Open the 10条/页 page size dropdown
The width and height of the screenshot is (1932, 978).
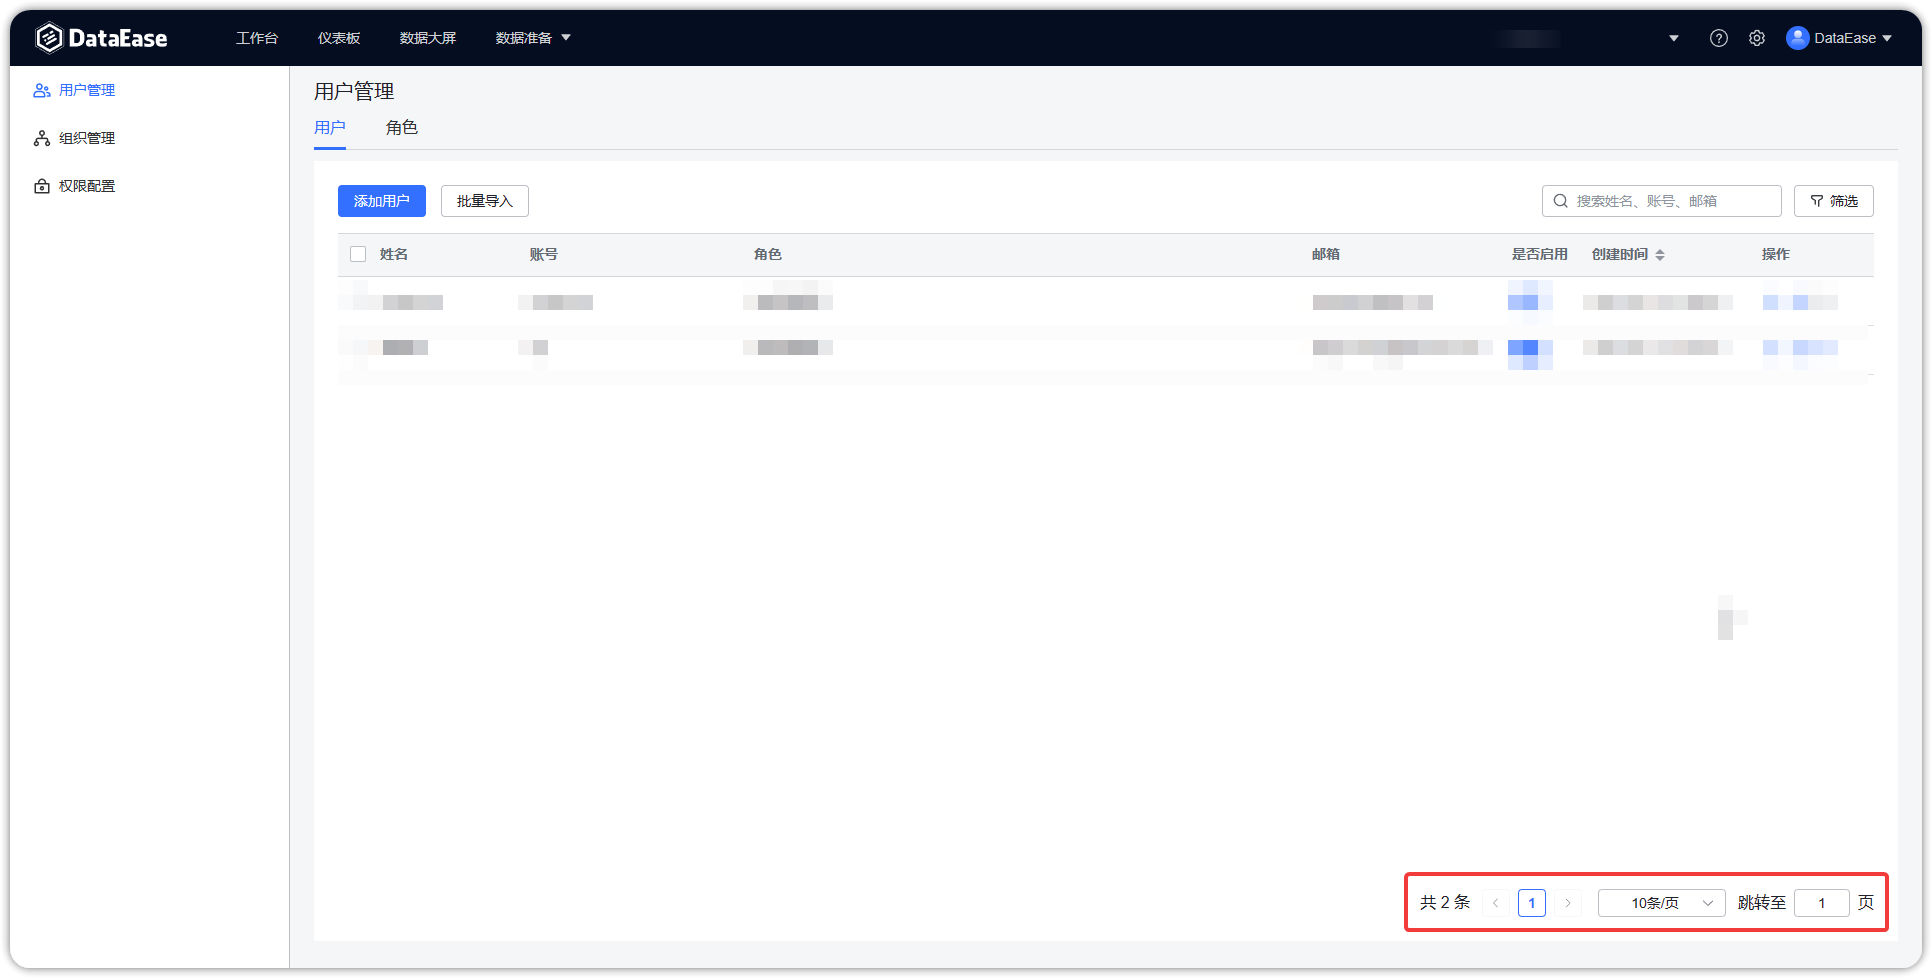(1662, 903)
